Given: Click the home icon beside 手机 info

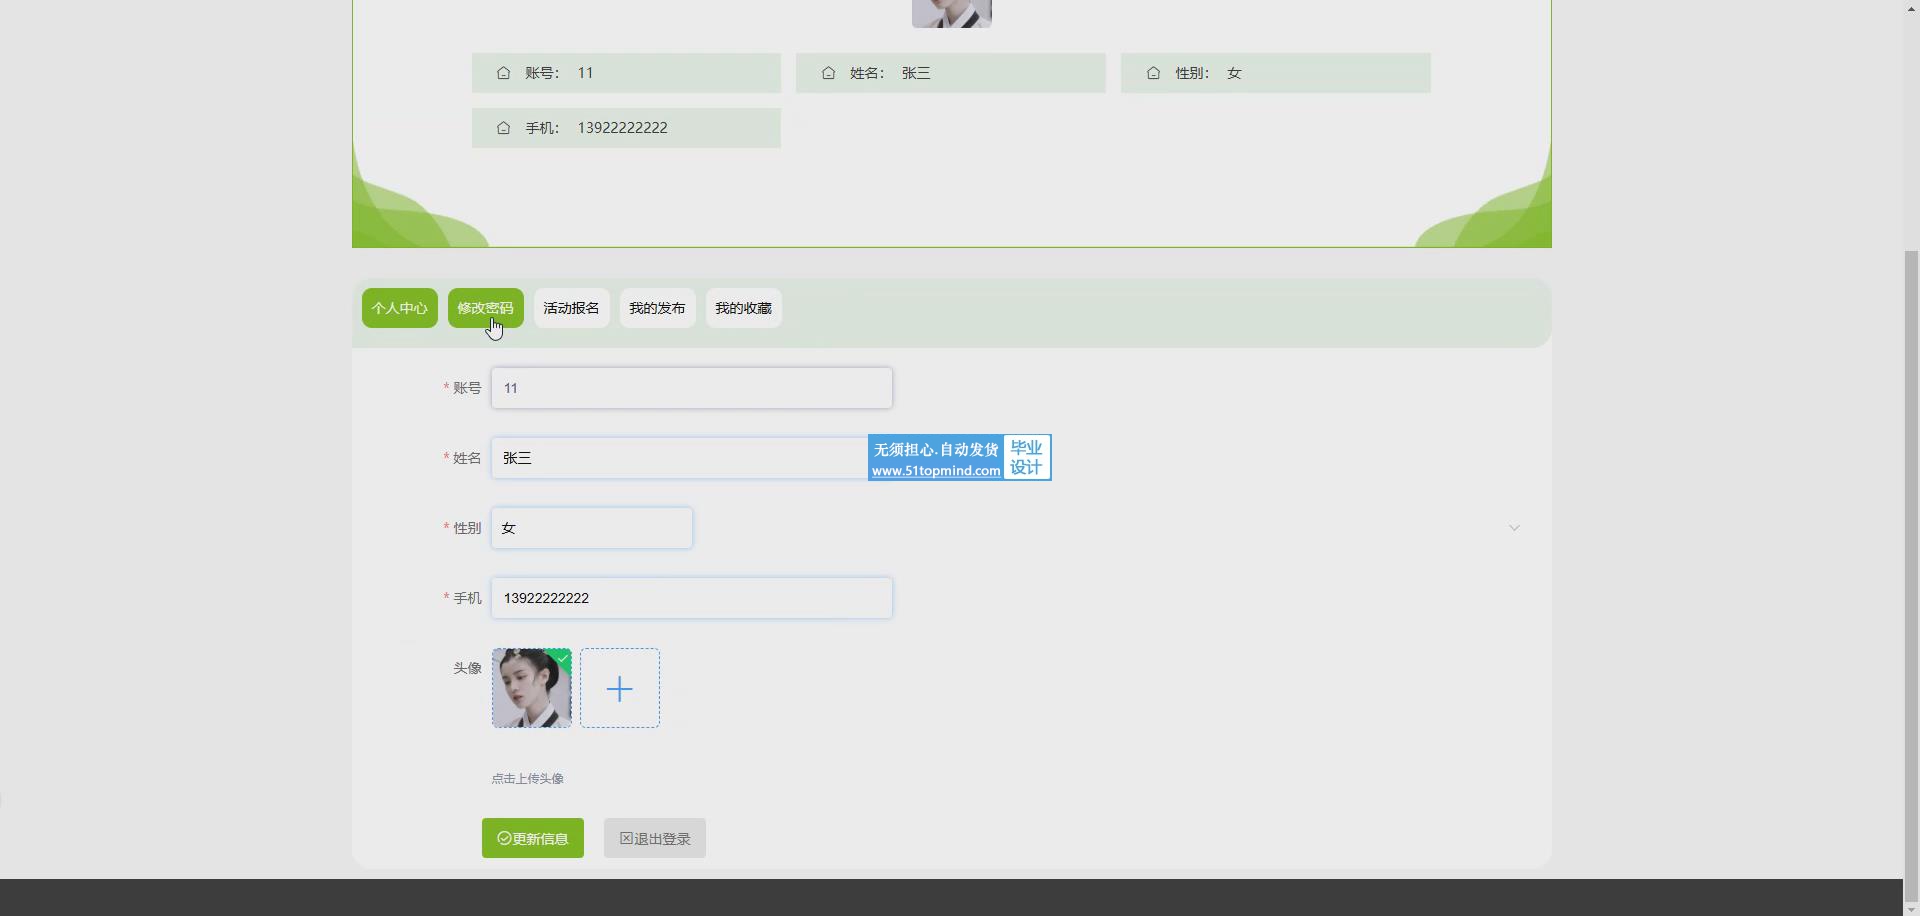Looking at the screenshot, I should (503, 128).
